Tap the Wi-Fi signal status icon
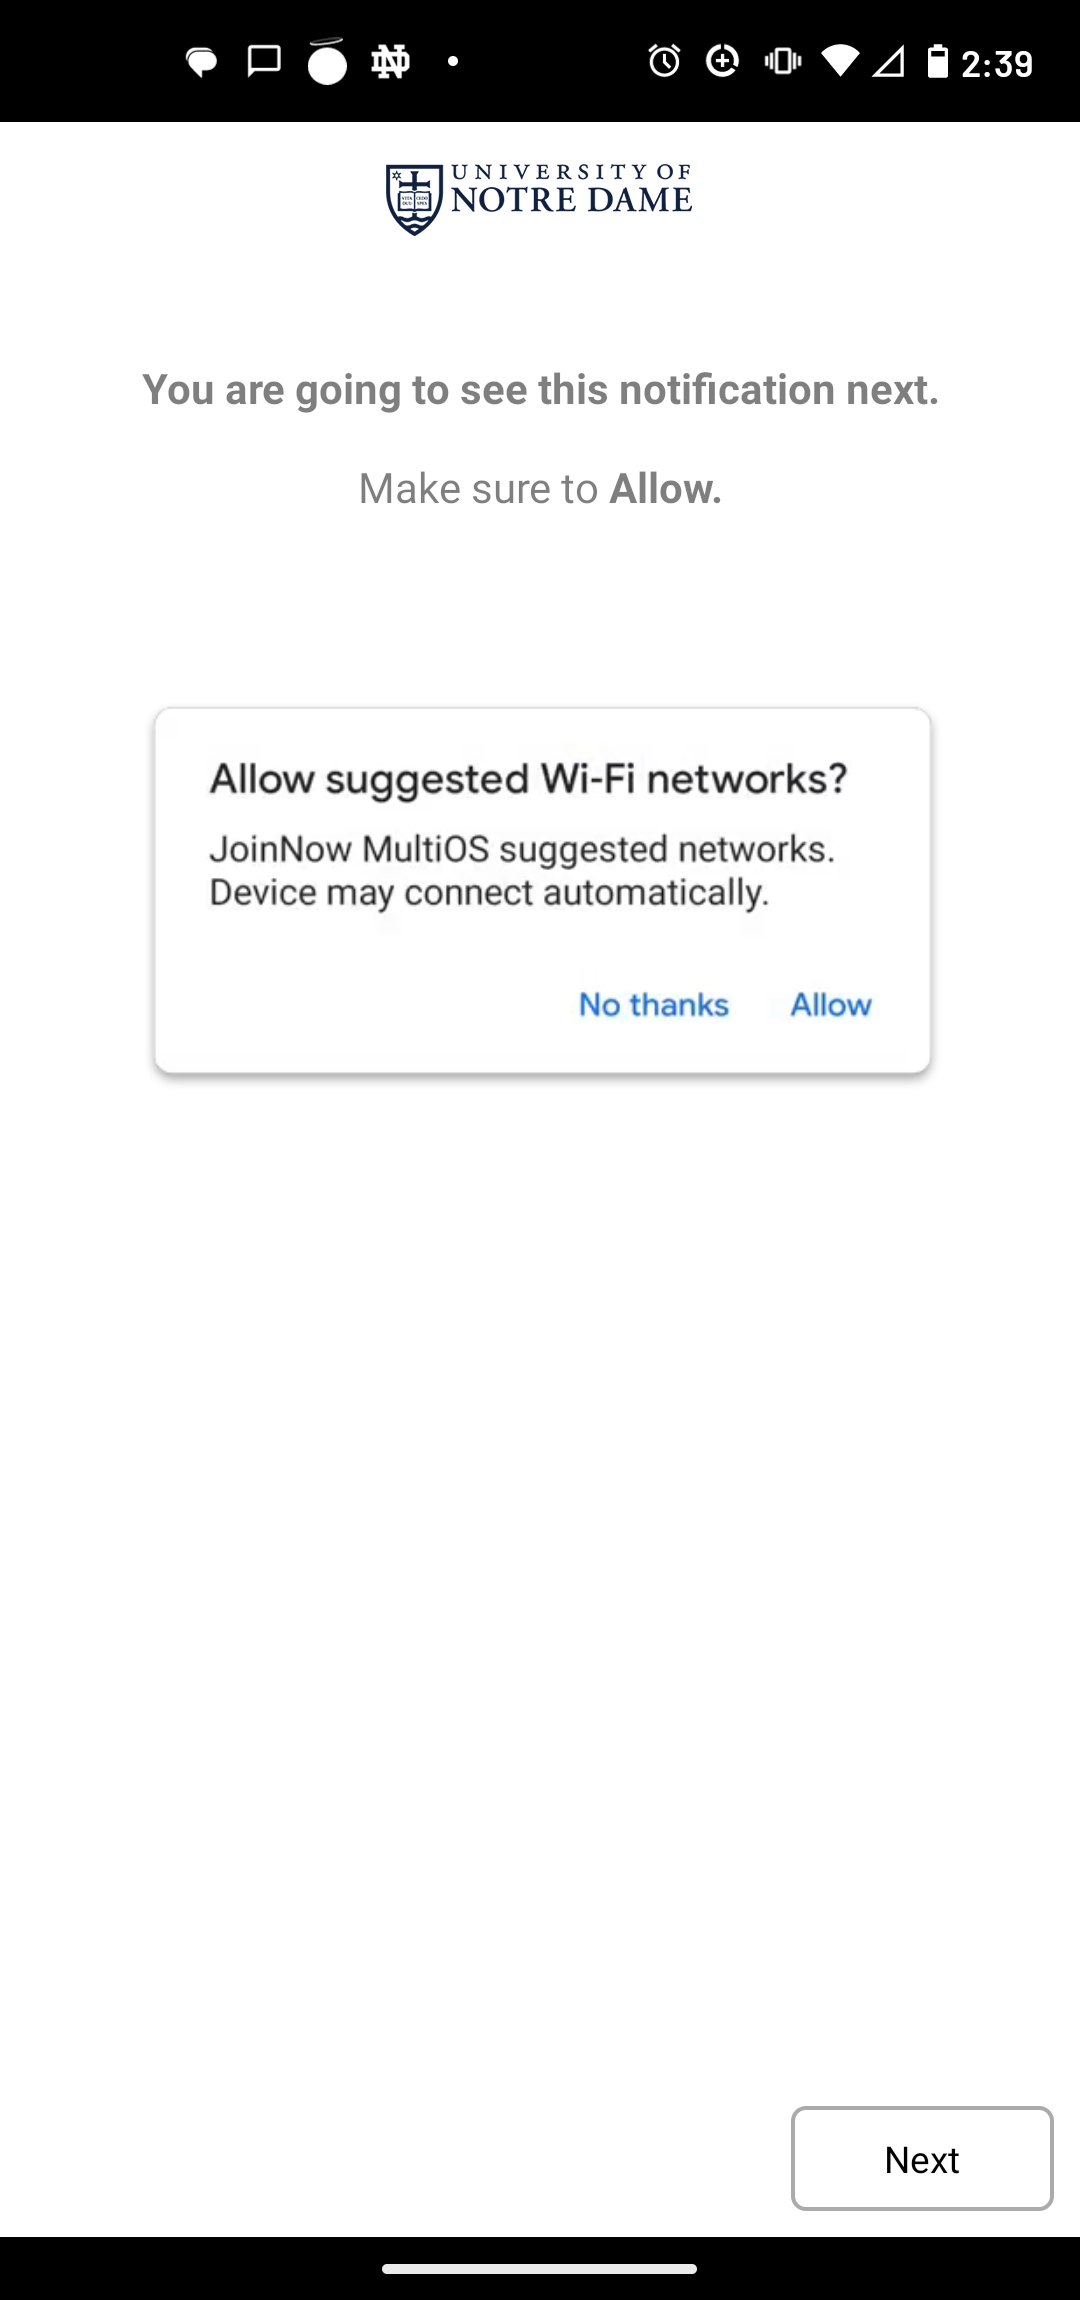Viewport: 1080px width, 2300px height. point(840,62)
